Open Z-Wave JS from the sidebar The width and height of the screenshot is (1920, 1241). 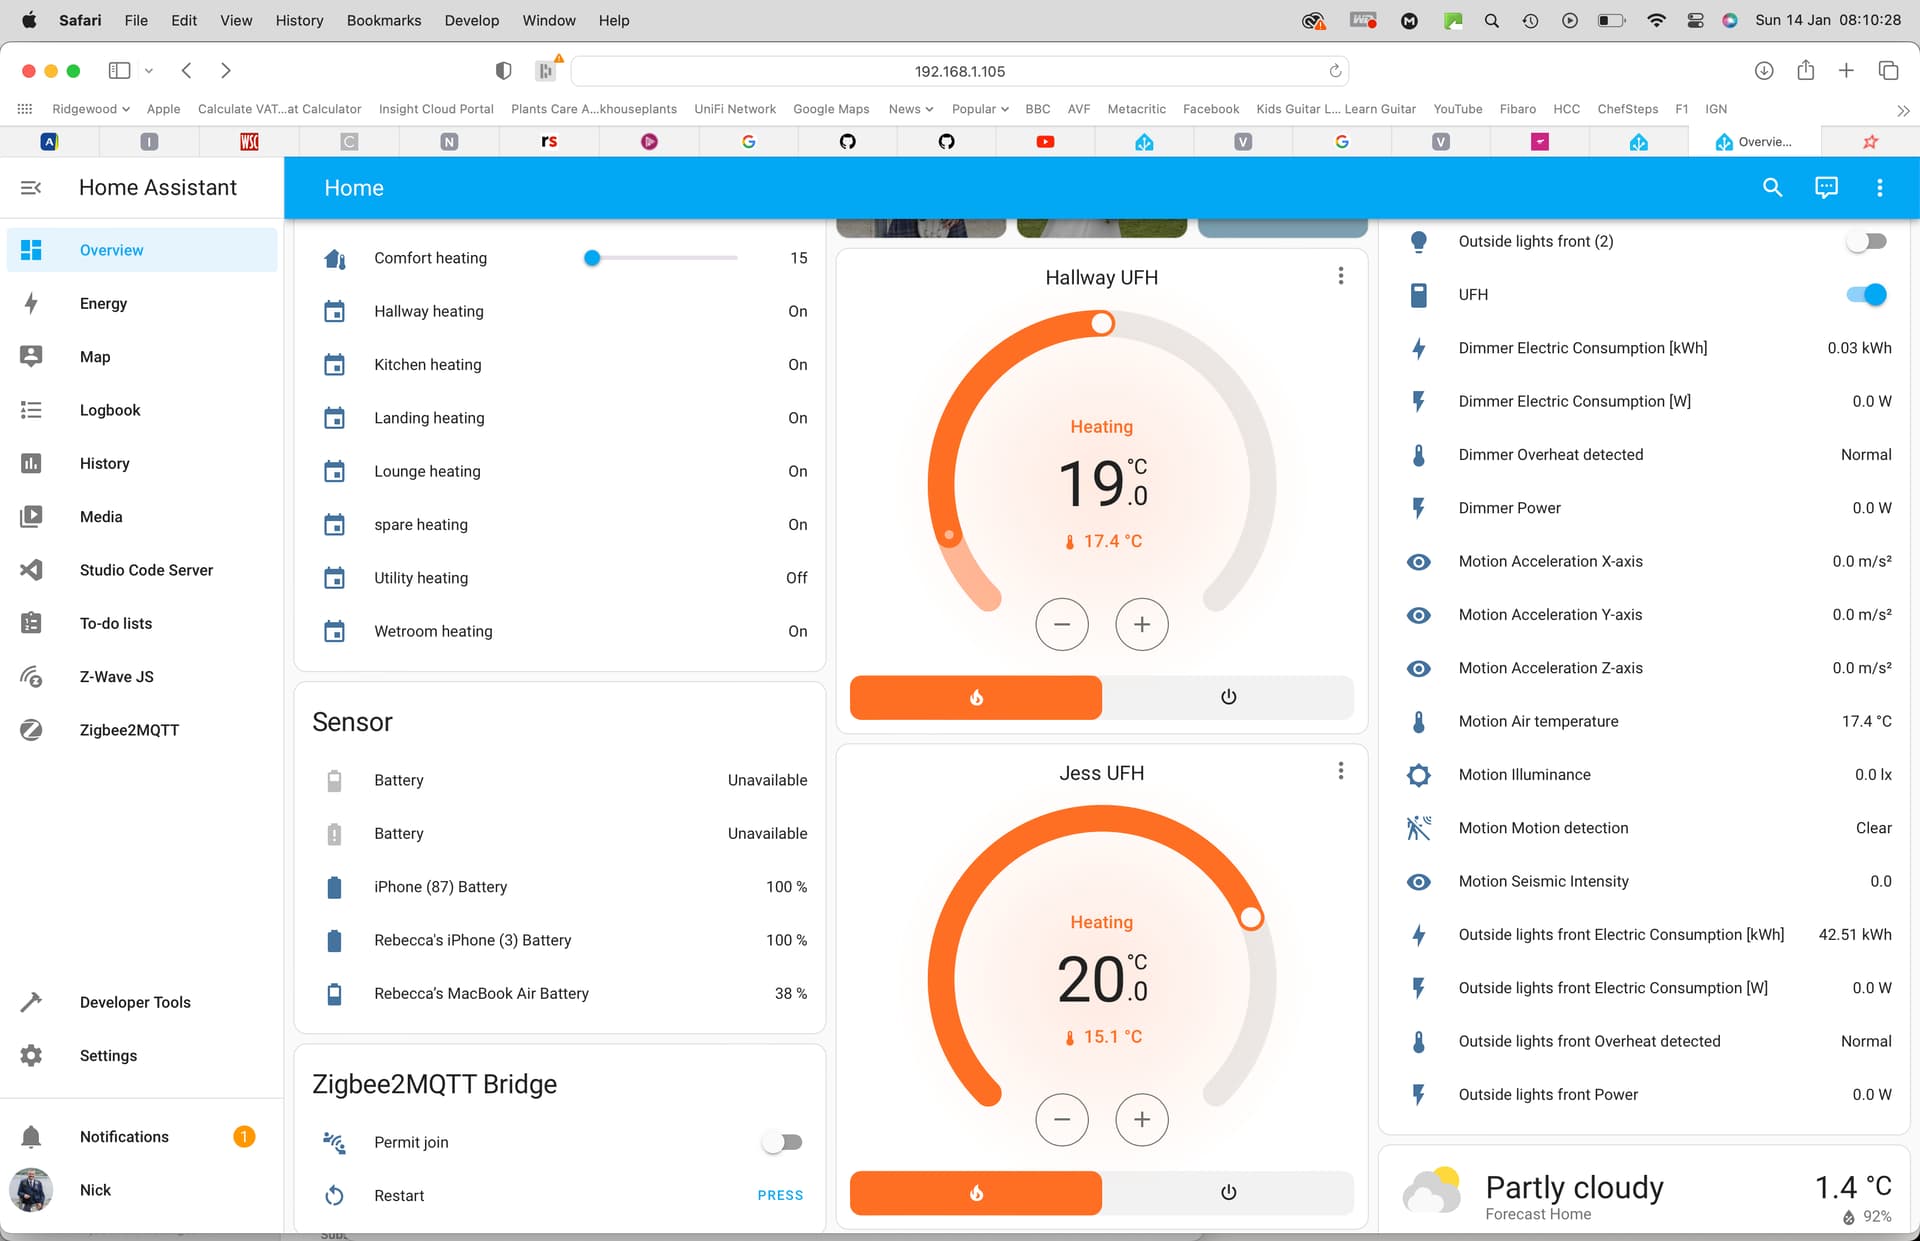coord(31,676)
